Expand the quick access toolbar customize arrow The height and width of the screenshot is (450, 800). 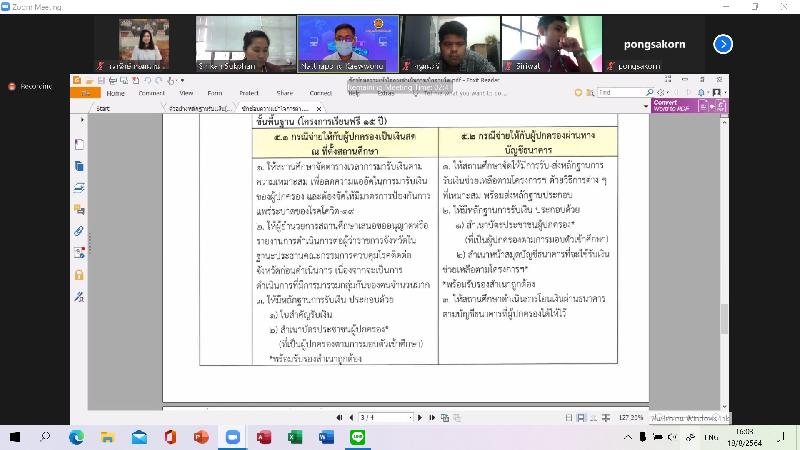(x=182, y=80)
